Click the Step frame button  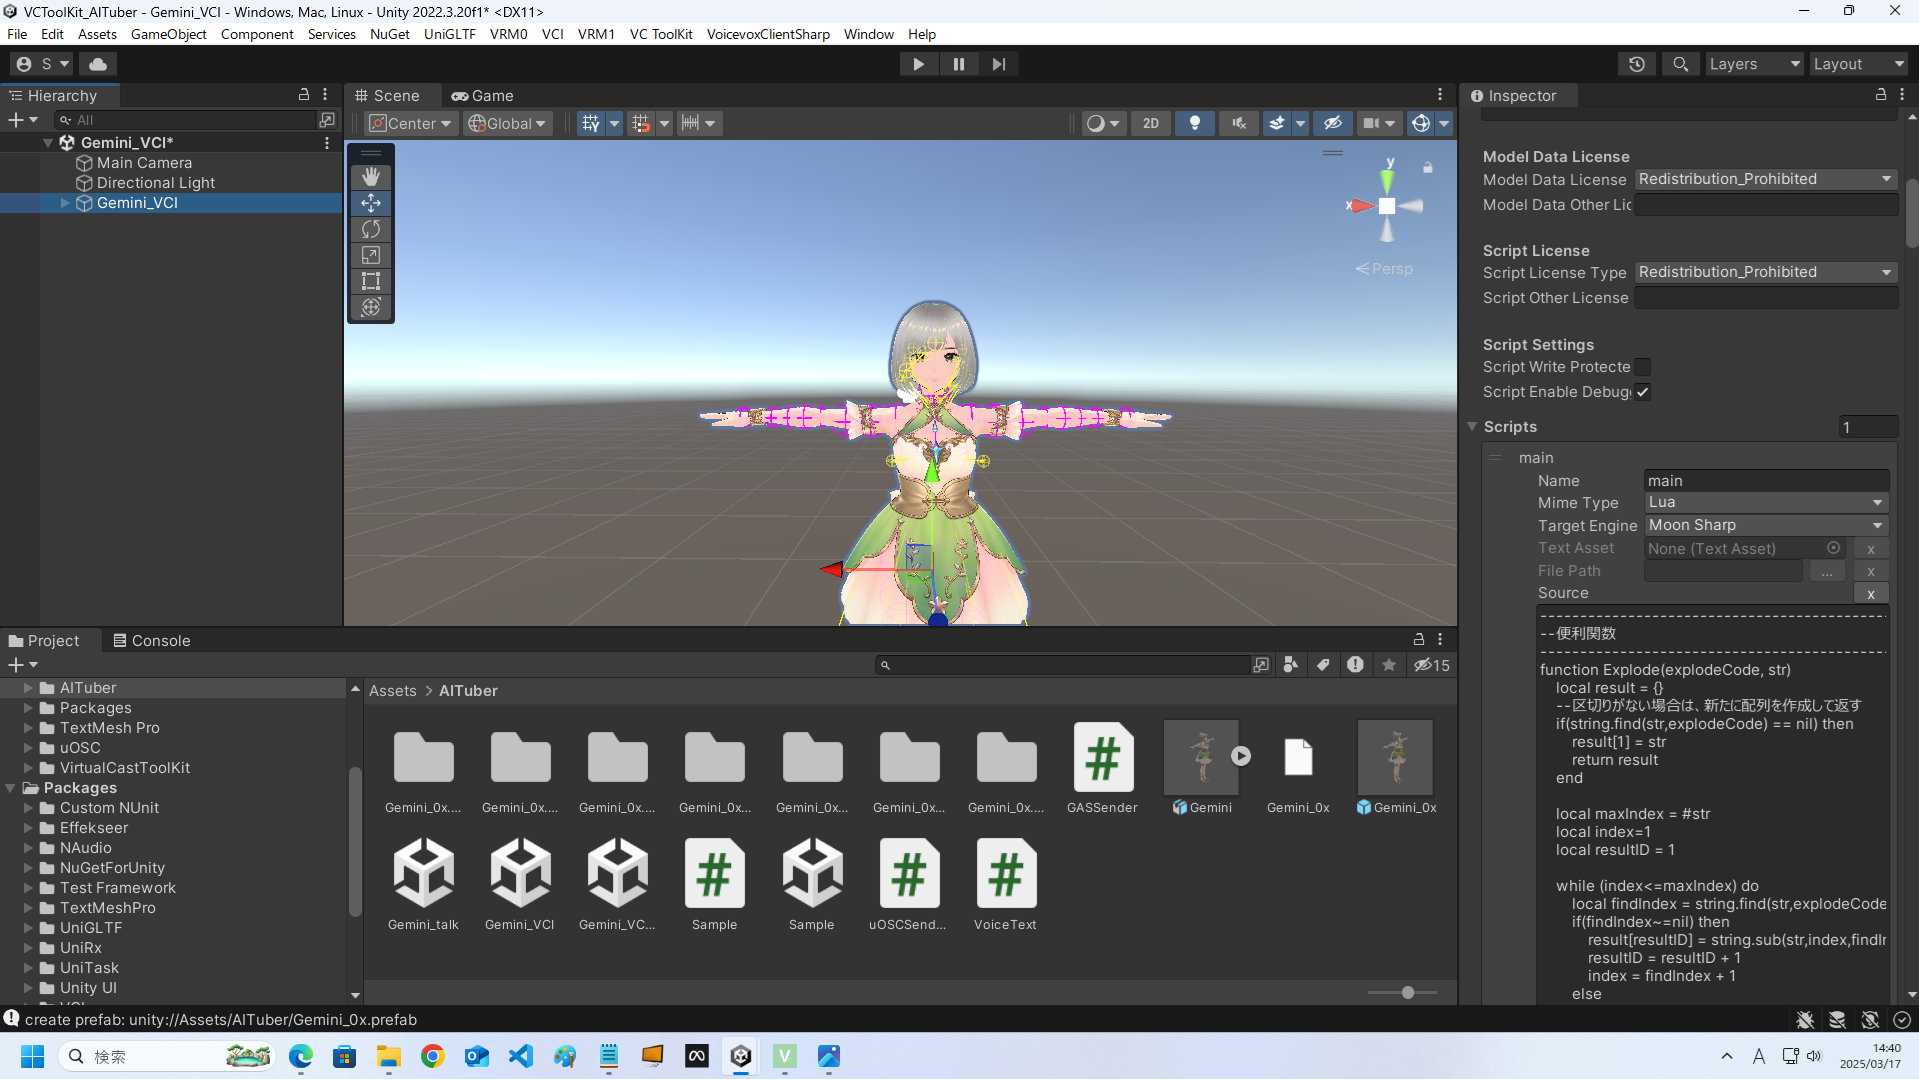[999, 64]
